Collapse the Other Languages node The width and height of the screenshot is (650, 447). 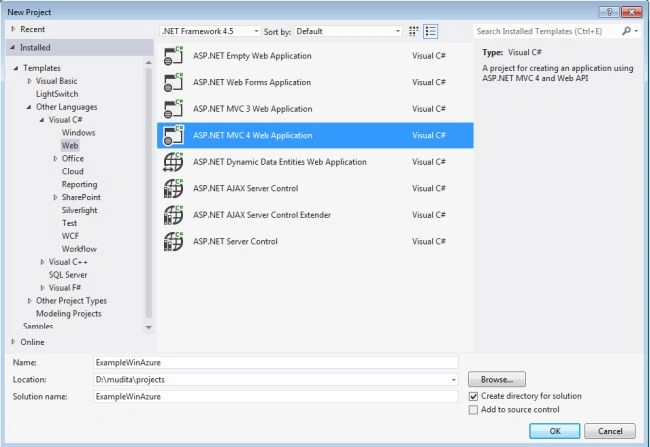29,107
